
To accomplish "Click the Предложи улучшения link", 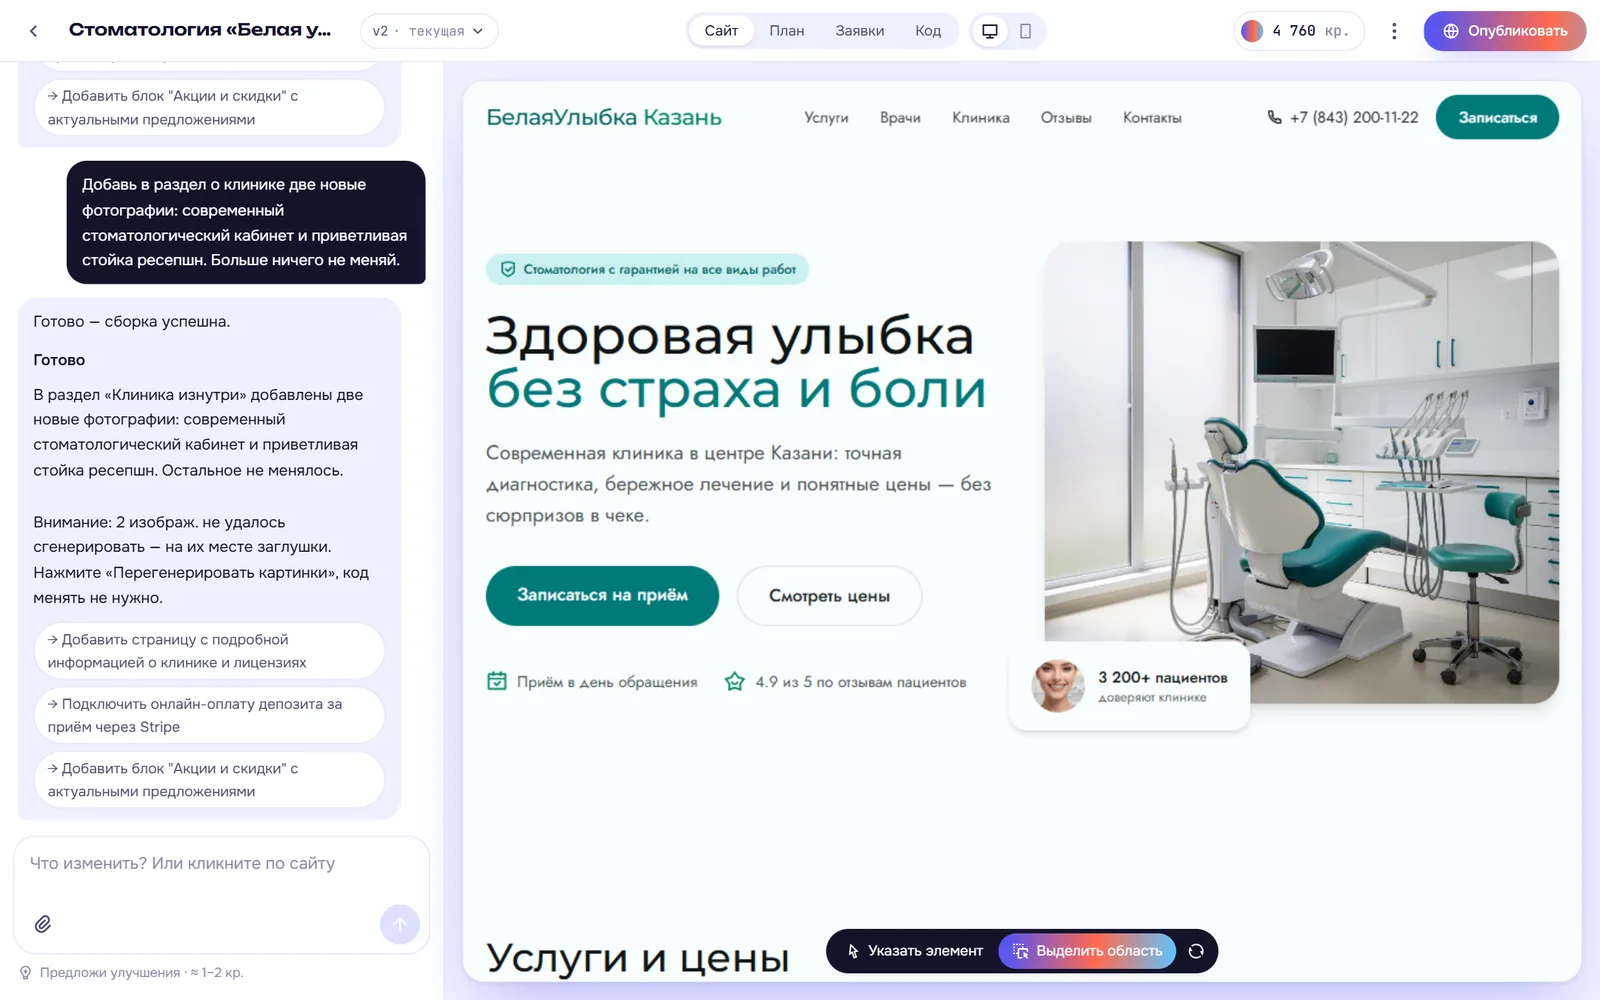I will [110, 972].
